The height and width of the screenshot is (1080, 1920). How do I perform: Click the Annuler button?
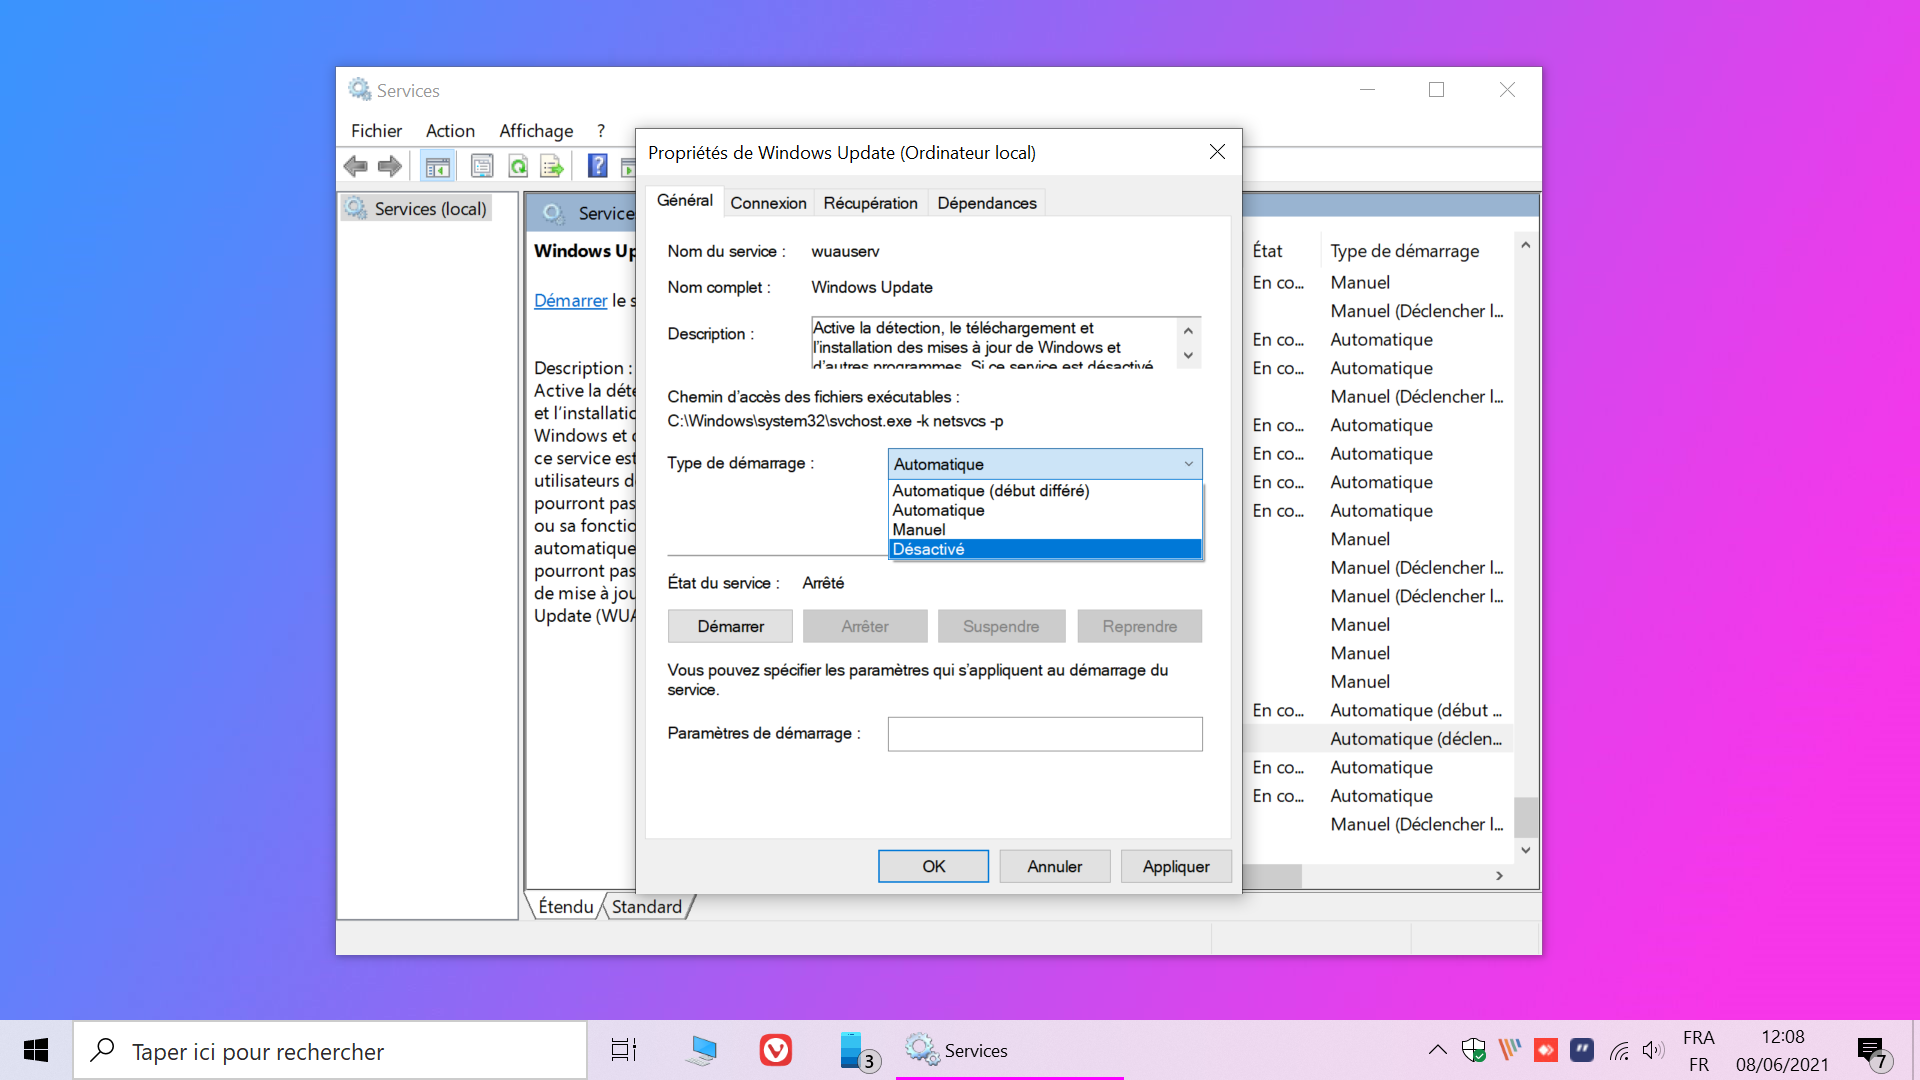(1054, 866)
